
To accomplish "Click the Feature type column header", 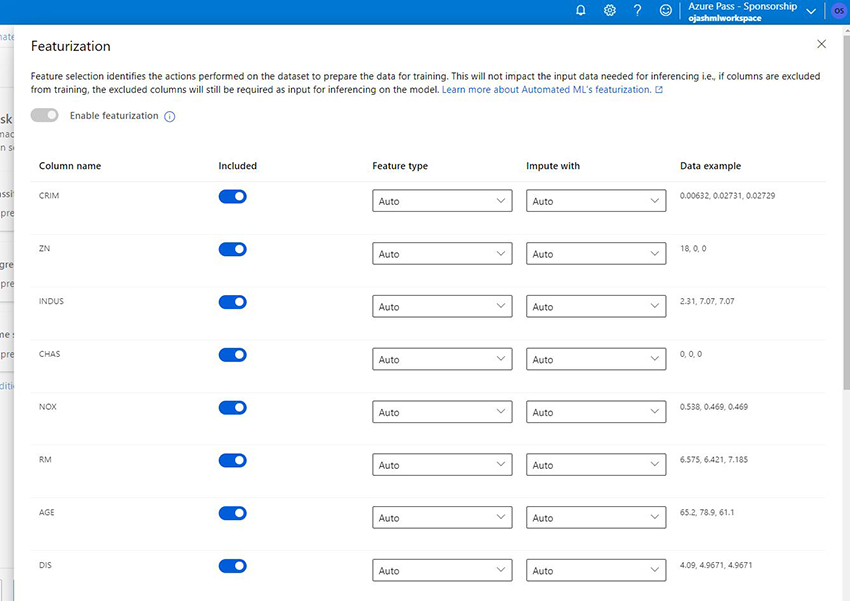I will [x=400, y=166].
